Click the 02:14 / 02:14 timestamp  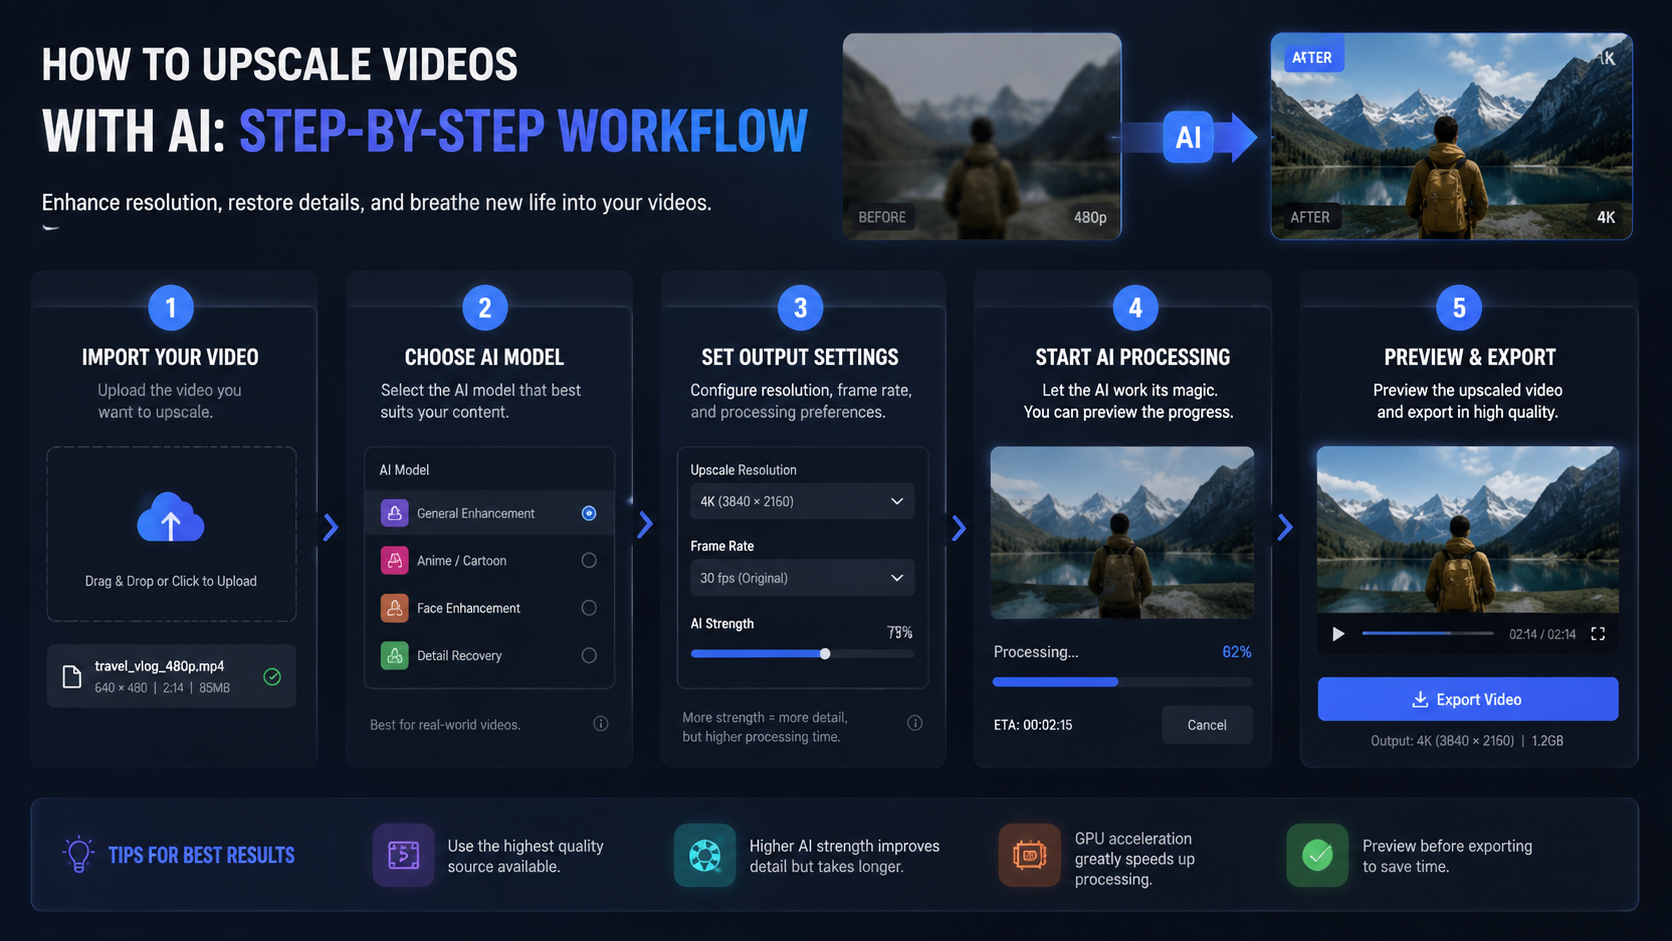click(1542, 634)
